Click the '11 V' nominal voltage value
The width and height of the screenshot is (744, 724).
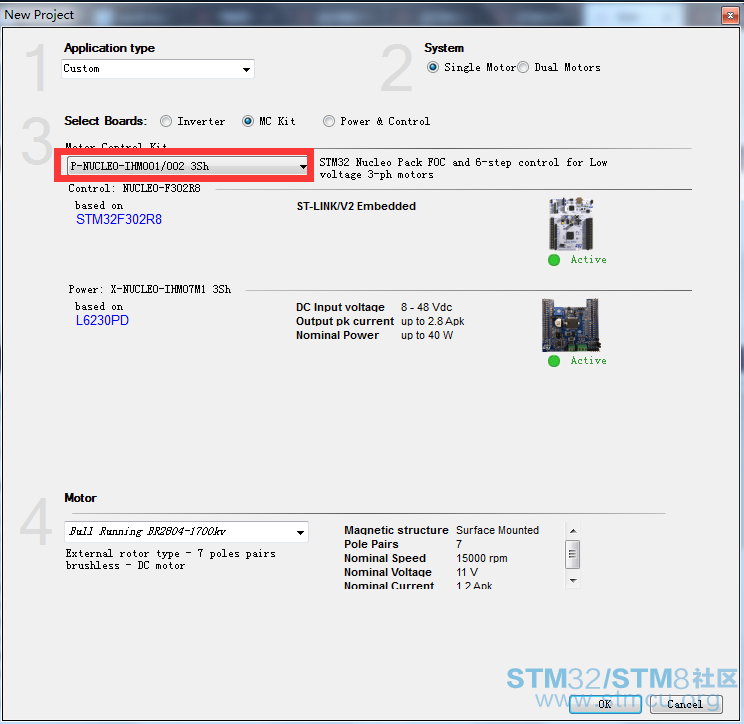pos(467,572)
